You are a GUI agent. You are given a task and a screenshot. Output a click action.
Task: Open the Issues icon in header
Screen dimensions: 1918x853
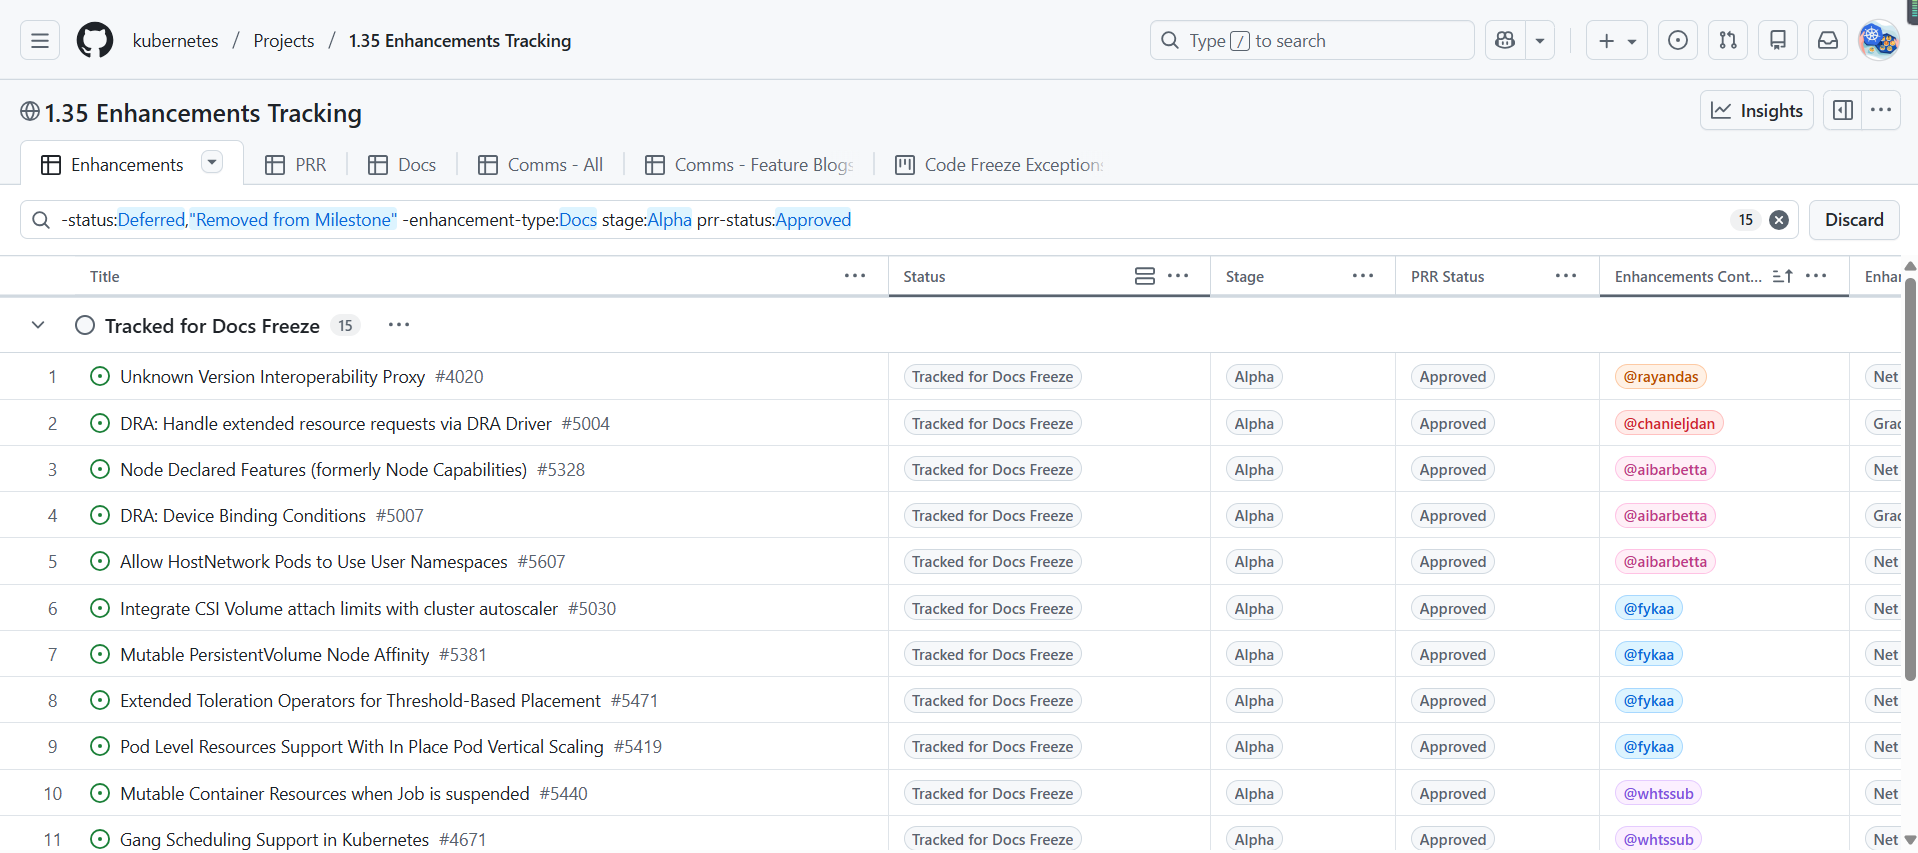tap(1678, 41)
